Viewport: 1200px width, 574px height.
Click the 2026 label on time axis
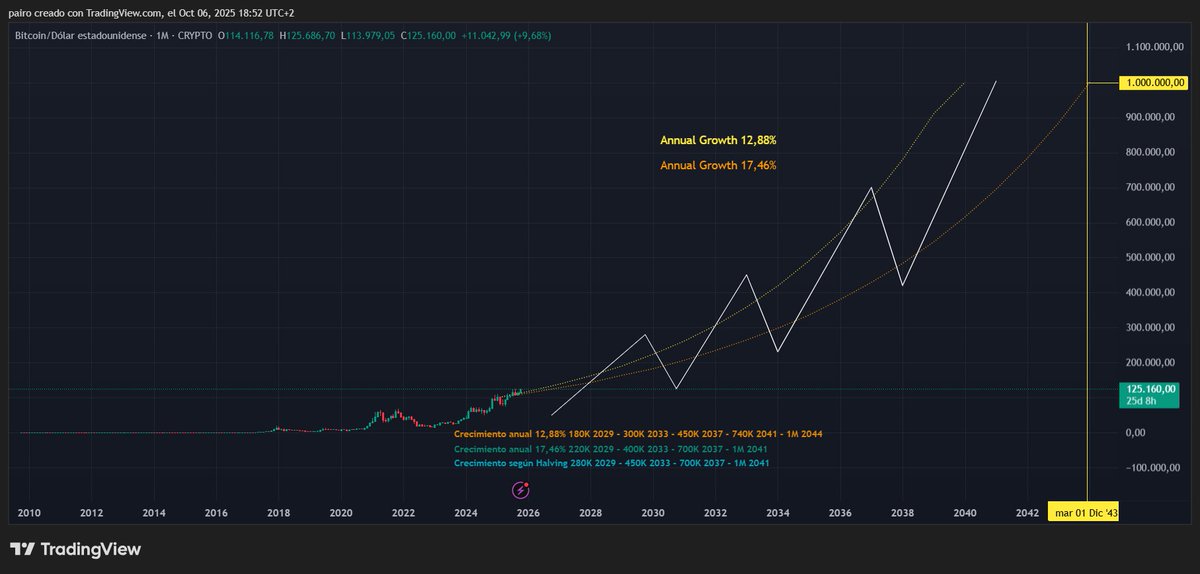[528, 513]
